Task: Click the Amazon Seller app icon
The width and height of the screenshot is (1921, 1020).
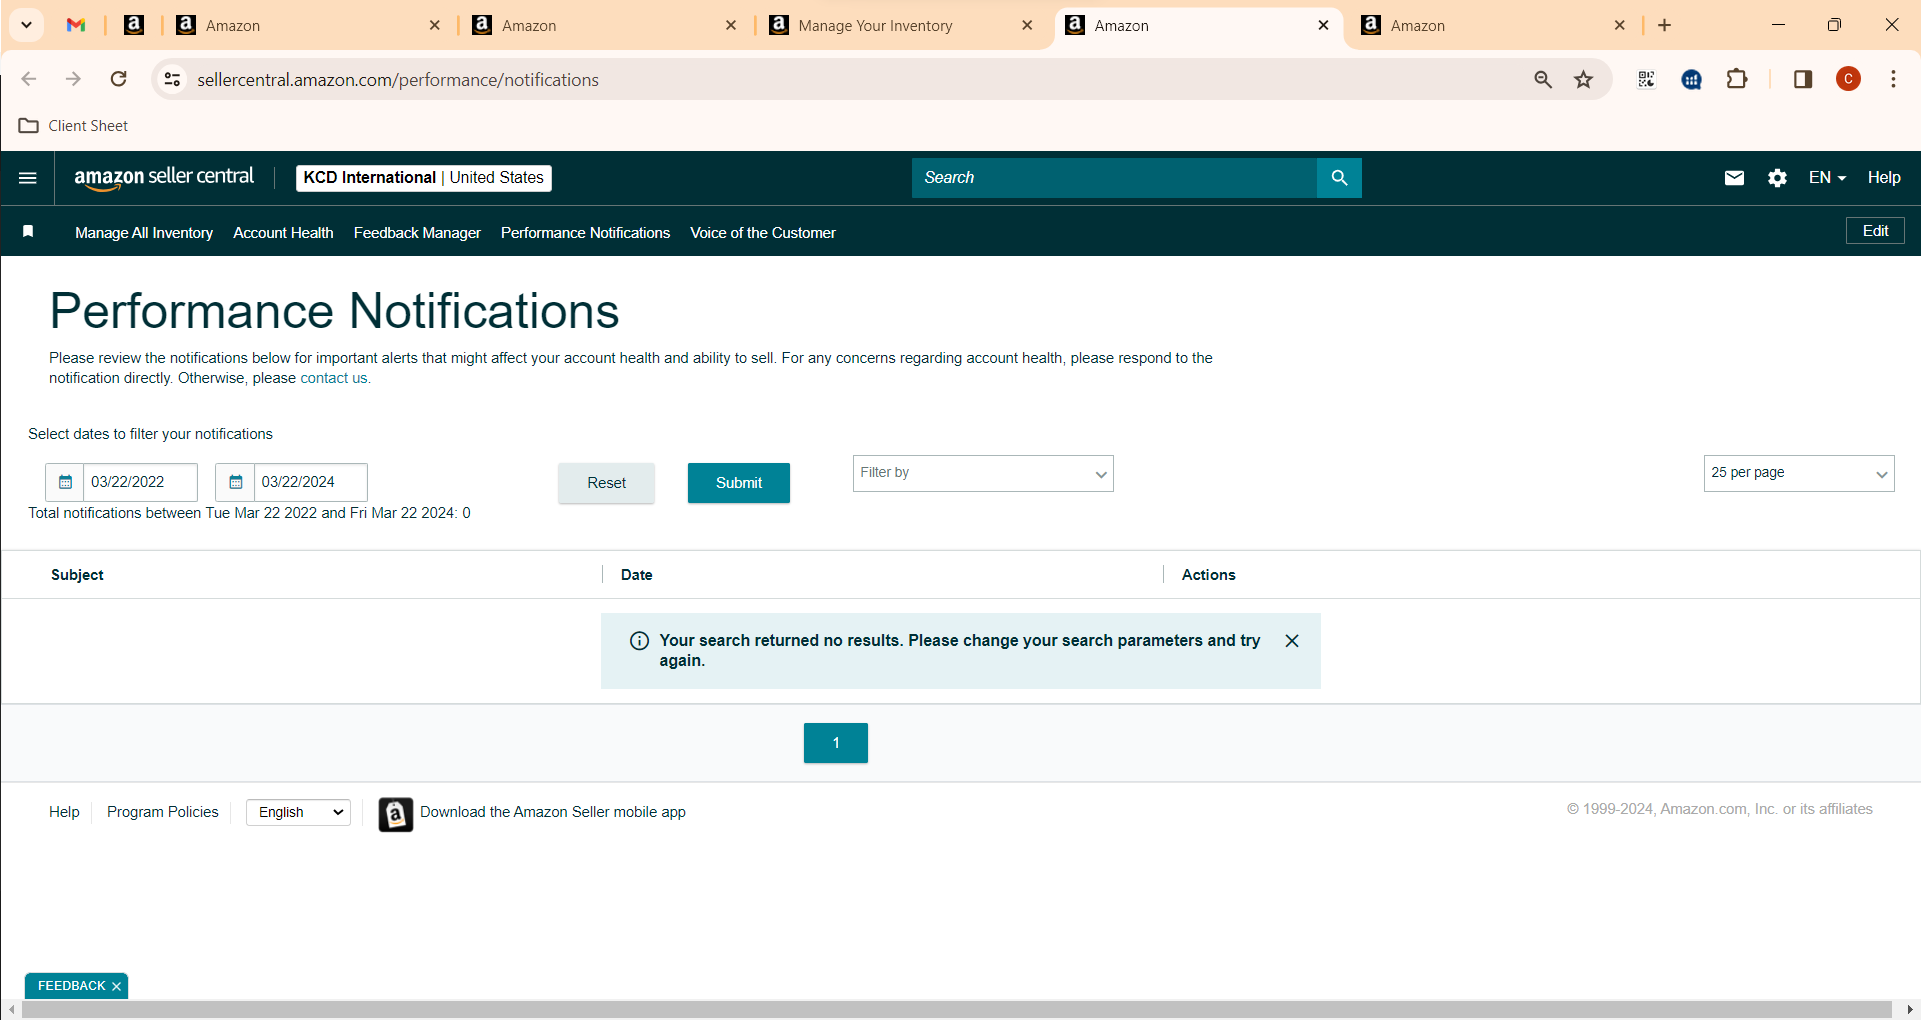Action: pyautogui.click(x=395, y=814)
